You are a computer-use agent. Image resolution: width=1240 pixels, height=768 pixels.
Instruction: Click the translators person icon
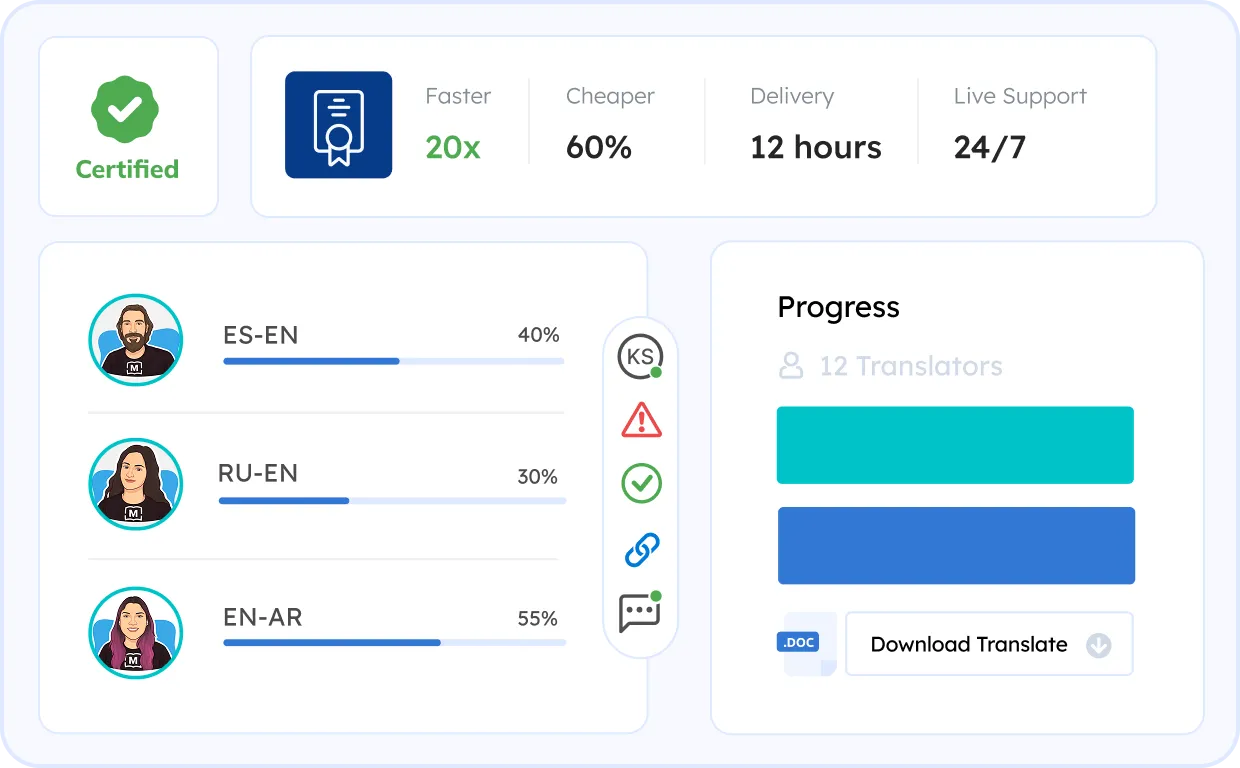click(791, 366)
